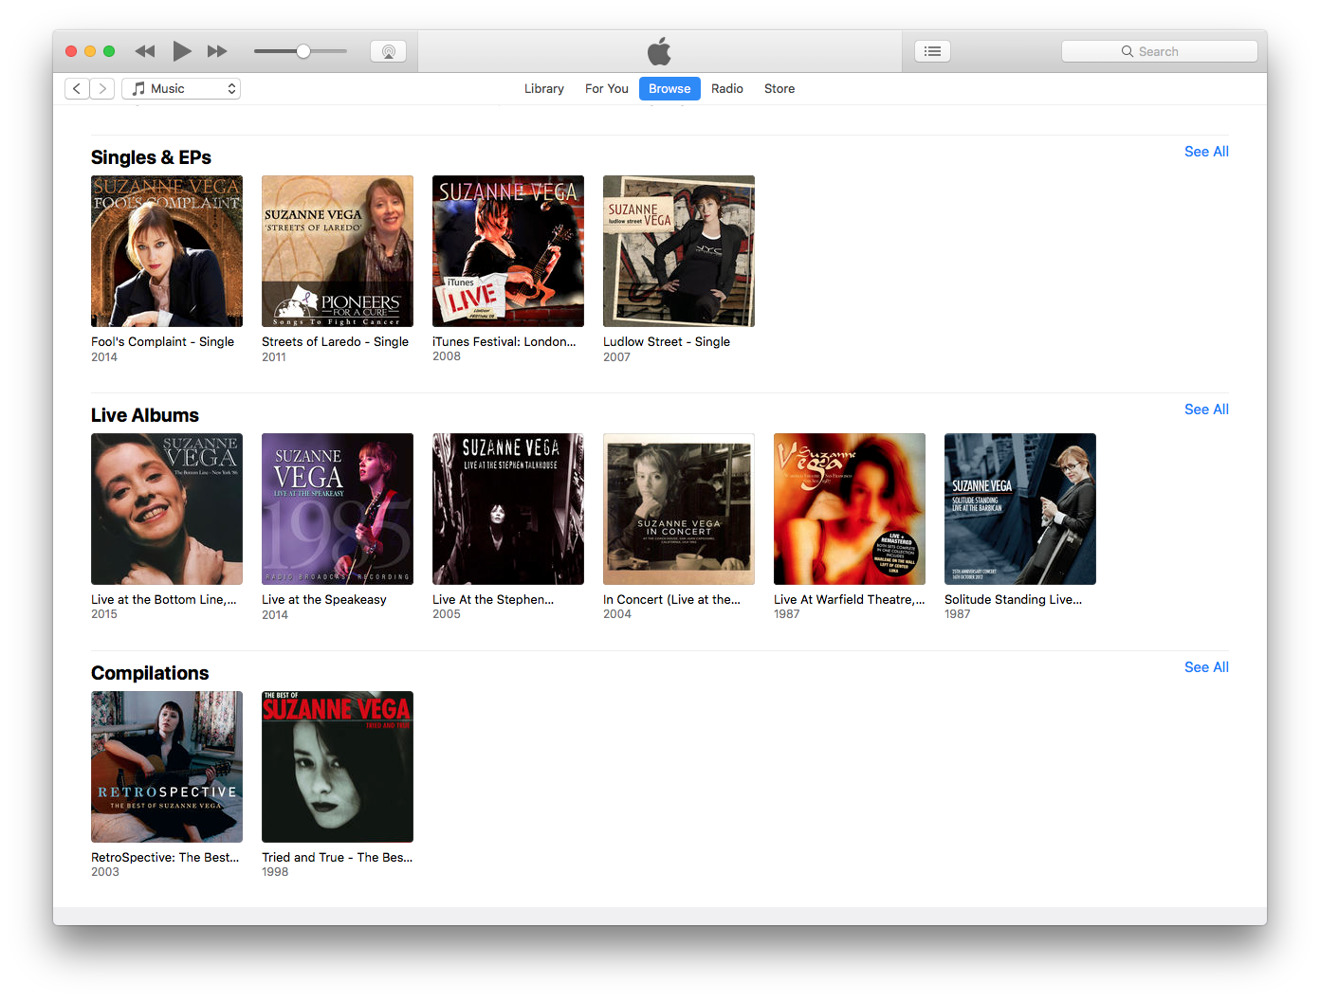Switch to the For You tab

pyautogui.click(x=607, y=89)
